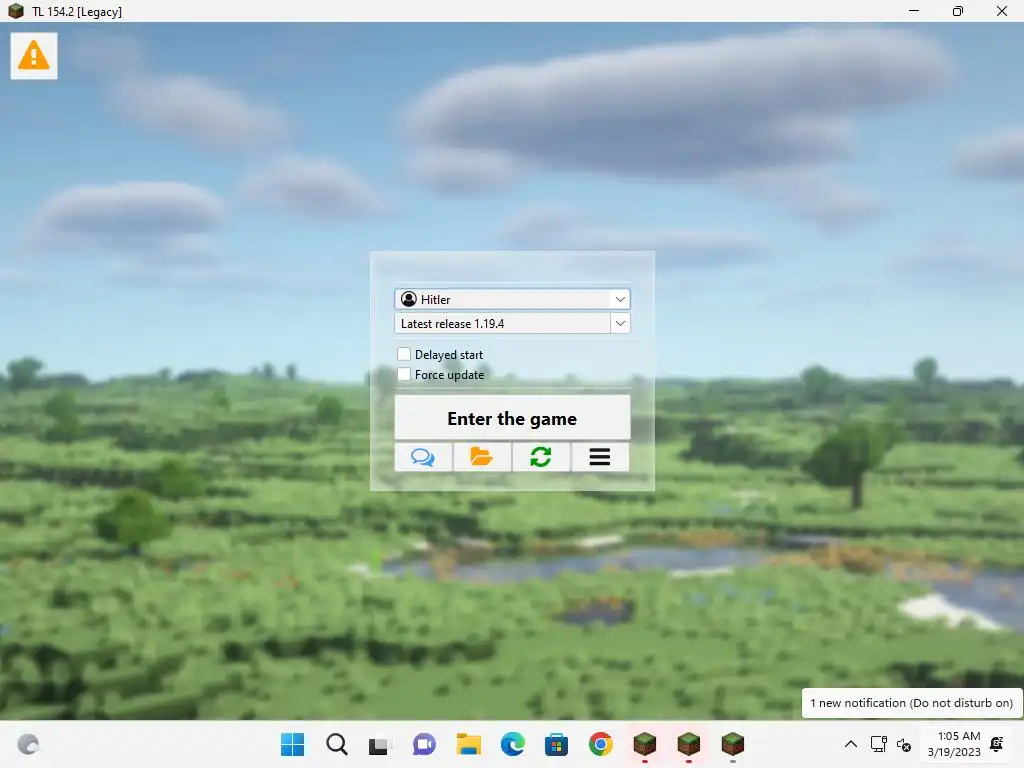The width and height of the screenshot is (1024, 768).
Task: Show hidden tray icons chevron
Action: pos(850,744)
